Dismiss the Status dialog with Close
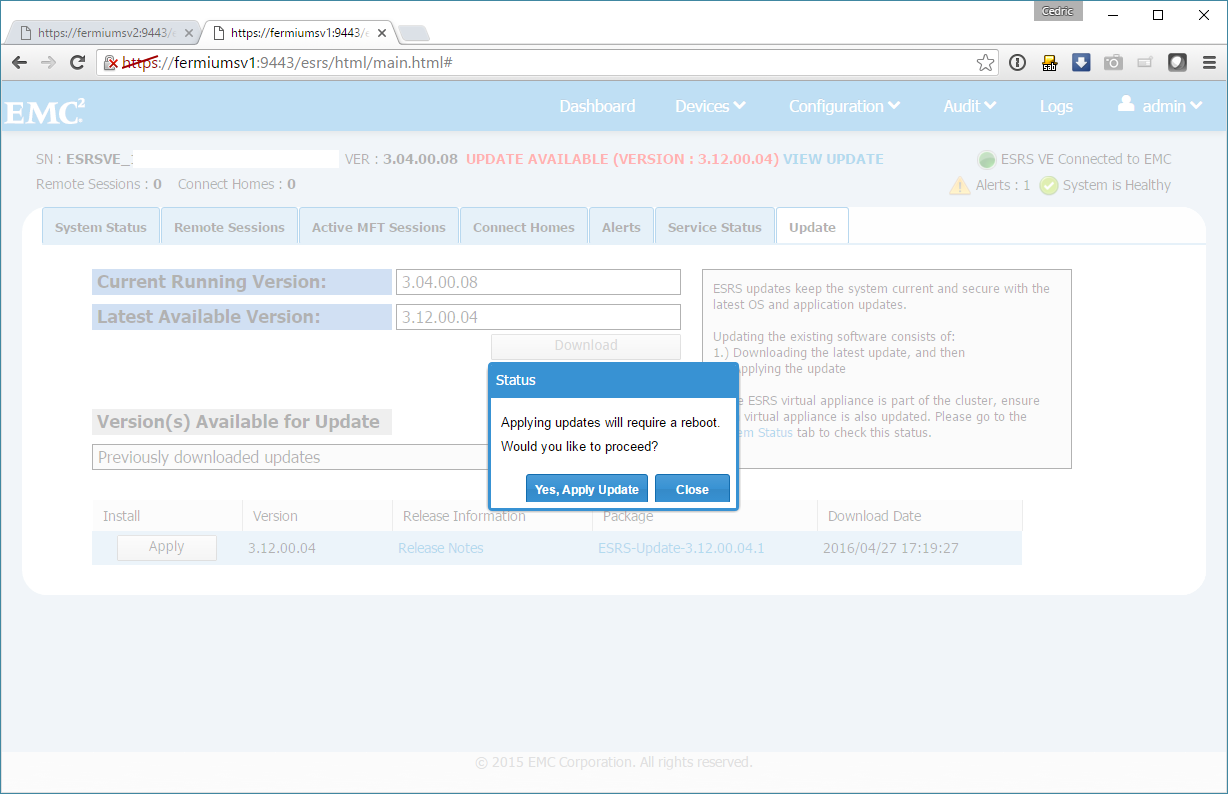1228x794 pixels. point(692,489)
